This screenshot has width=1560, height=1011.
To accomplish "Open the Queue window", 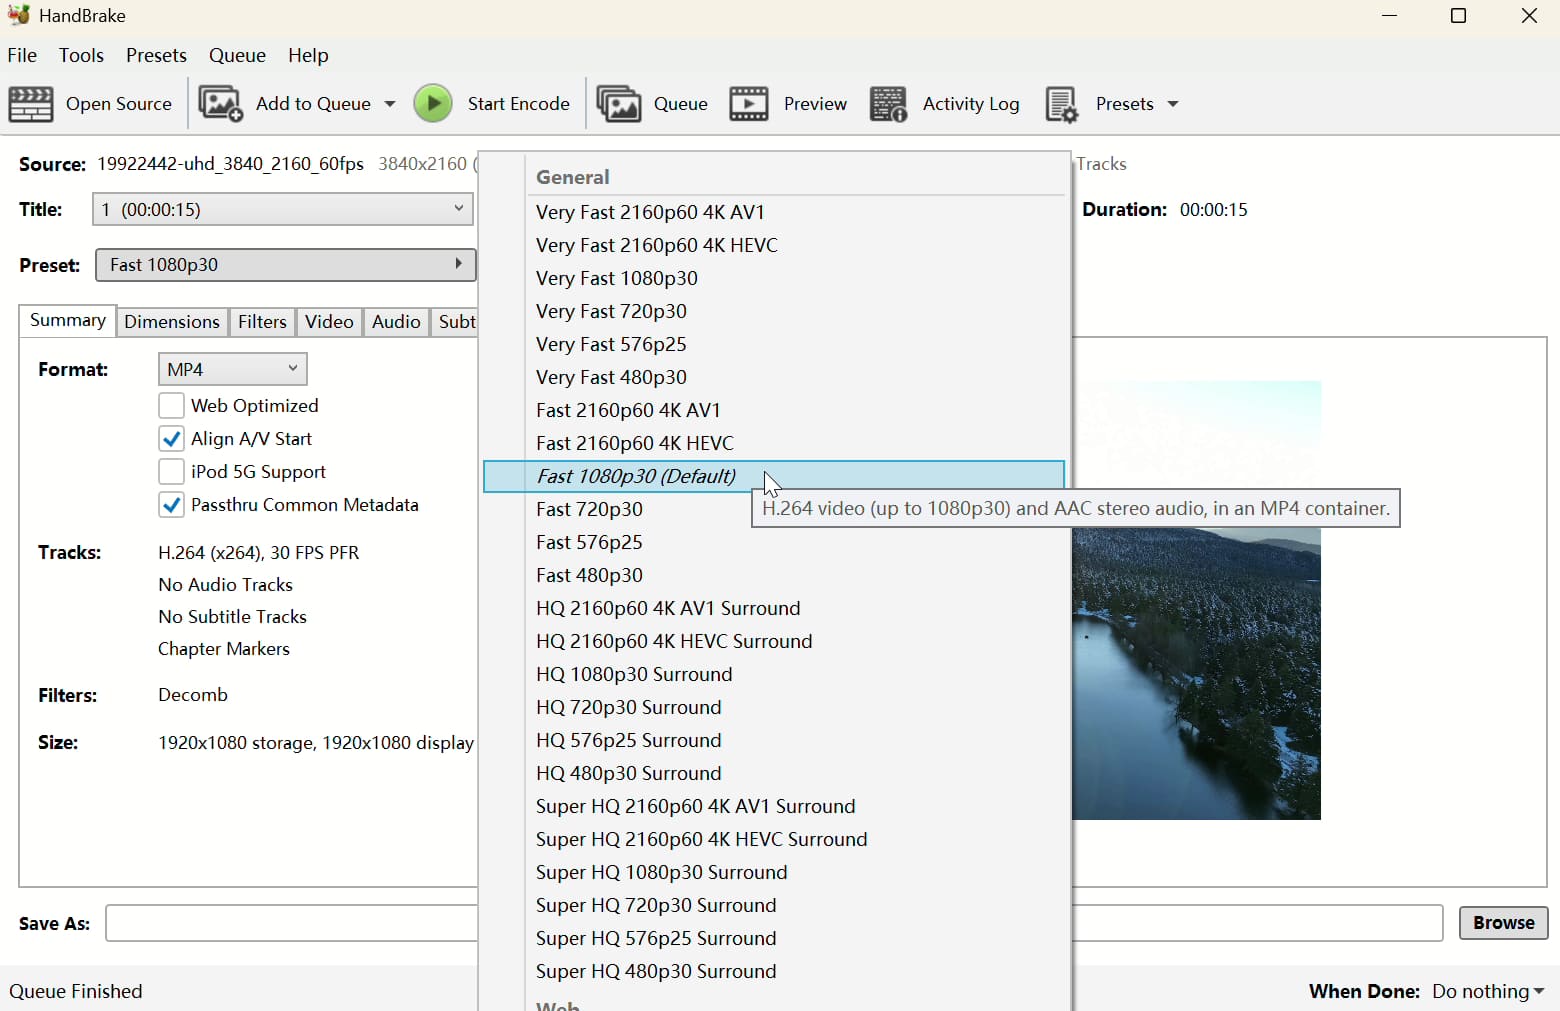I will tap(652, 104).
